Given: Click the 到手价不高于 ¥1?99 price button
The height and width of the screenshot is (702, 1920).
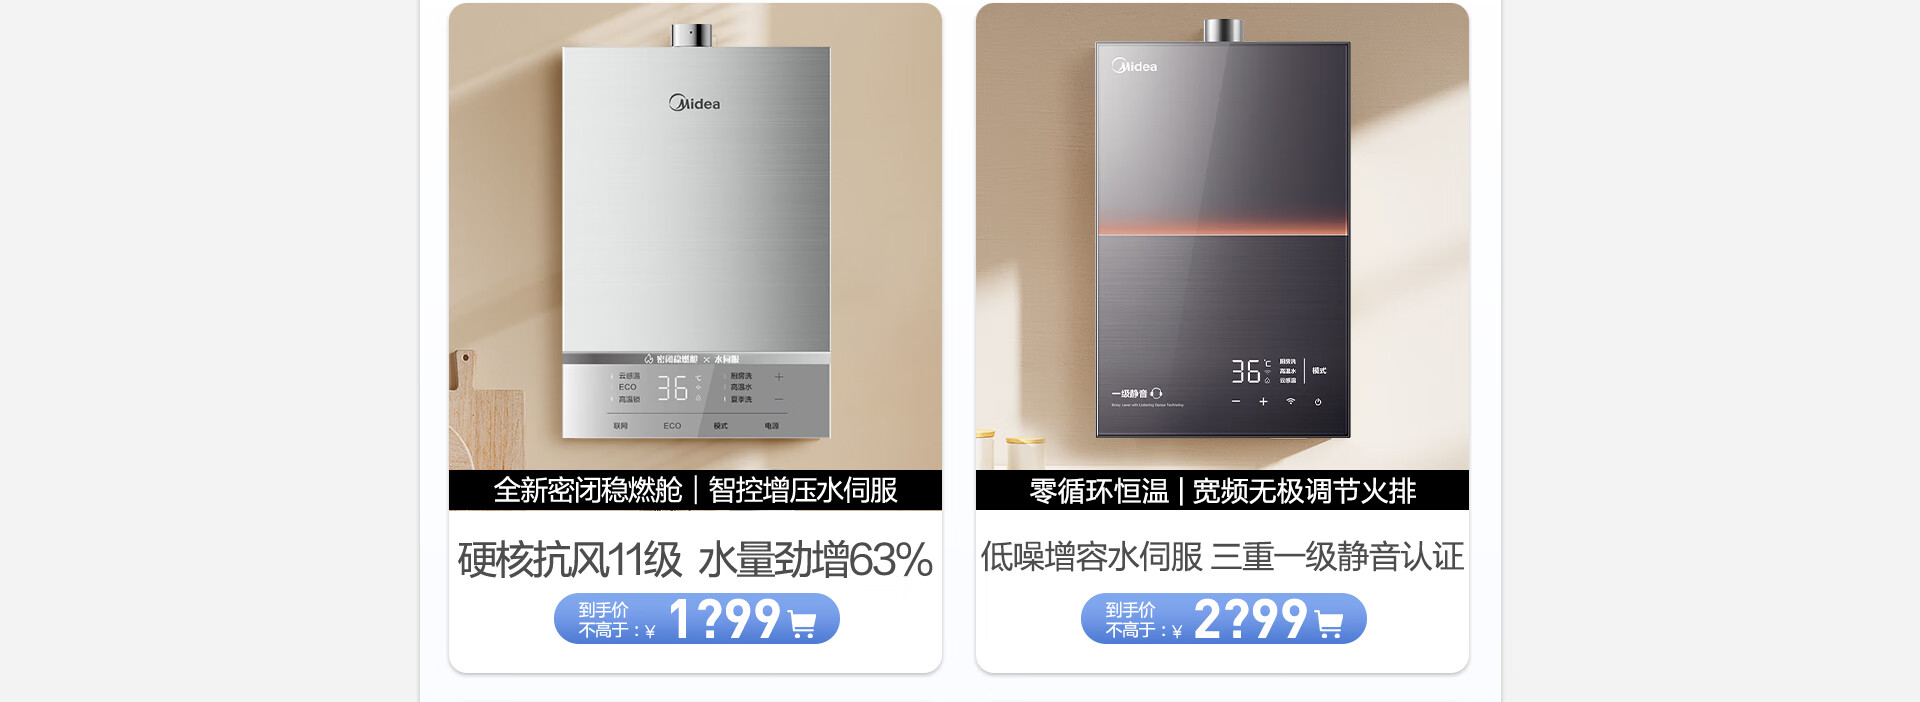Looking at the screenshot, I should (x=697, y=619).
